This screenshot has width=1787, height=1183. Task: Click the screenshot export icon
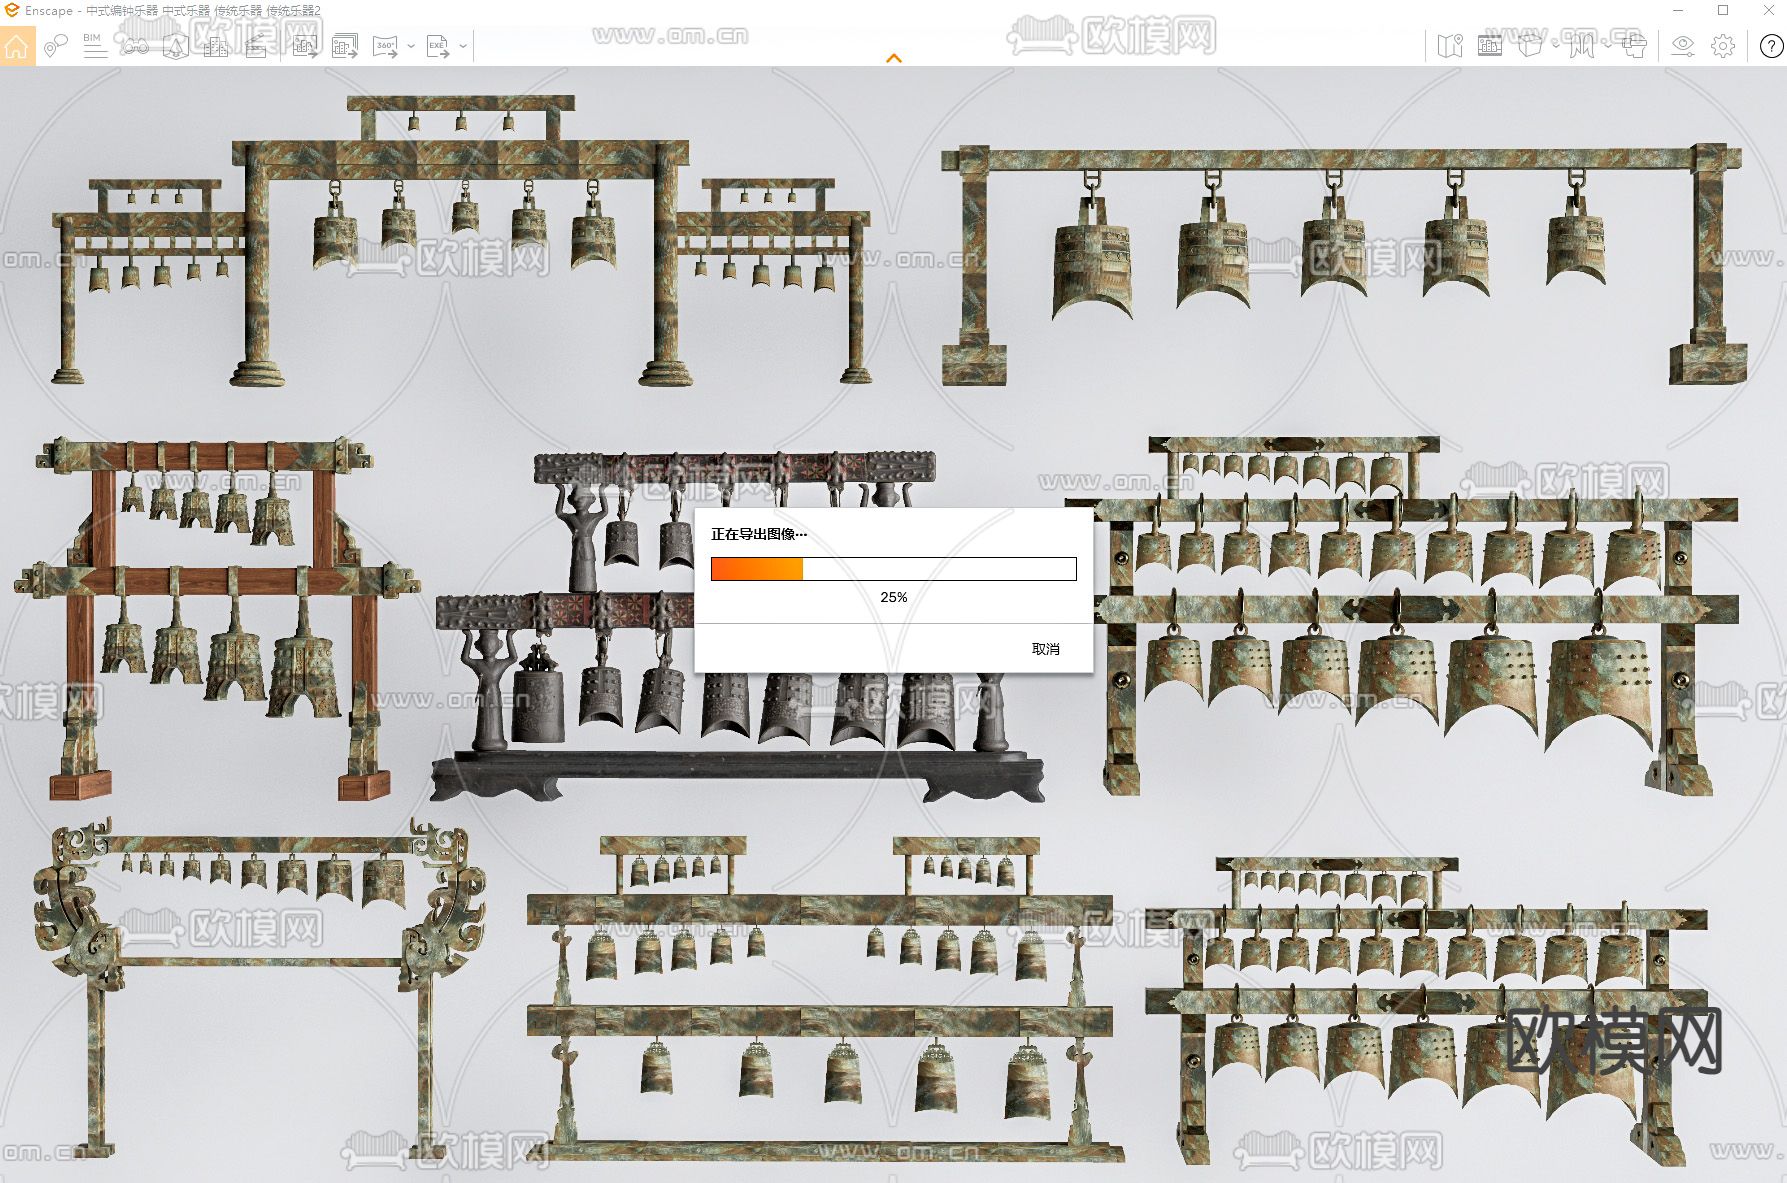[305, 46]
